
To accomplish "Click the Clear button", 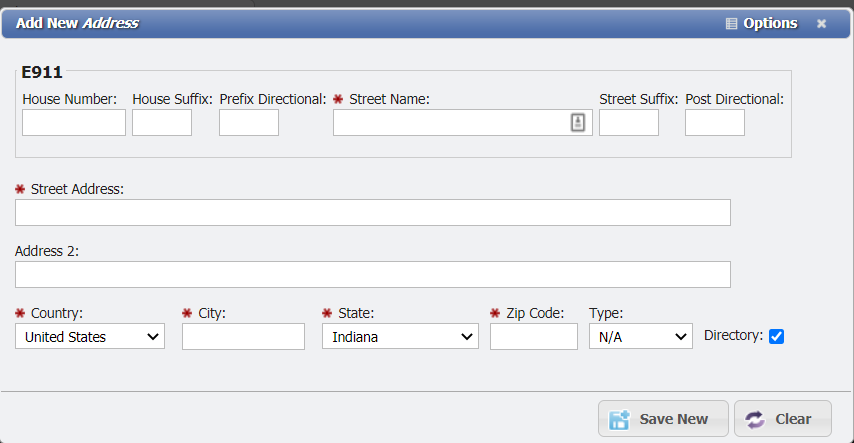I will tap(782, 419).
